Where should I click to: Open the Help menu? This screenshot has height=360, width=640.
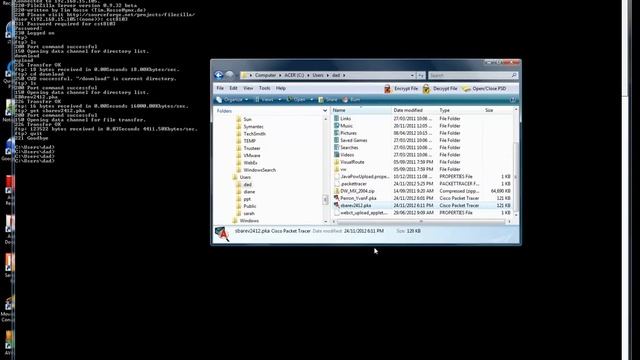[281, 88]
